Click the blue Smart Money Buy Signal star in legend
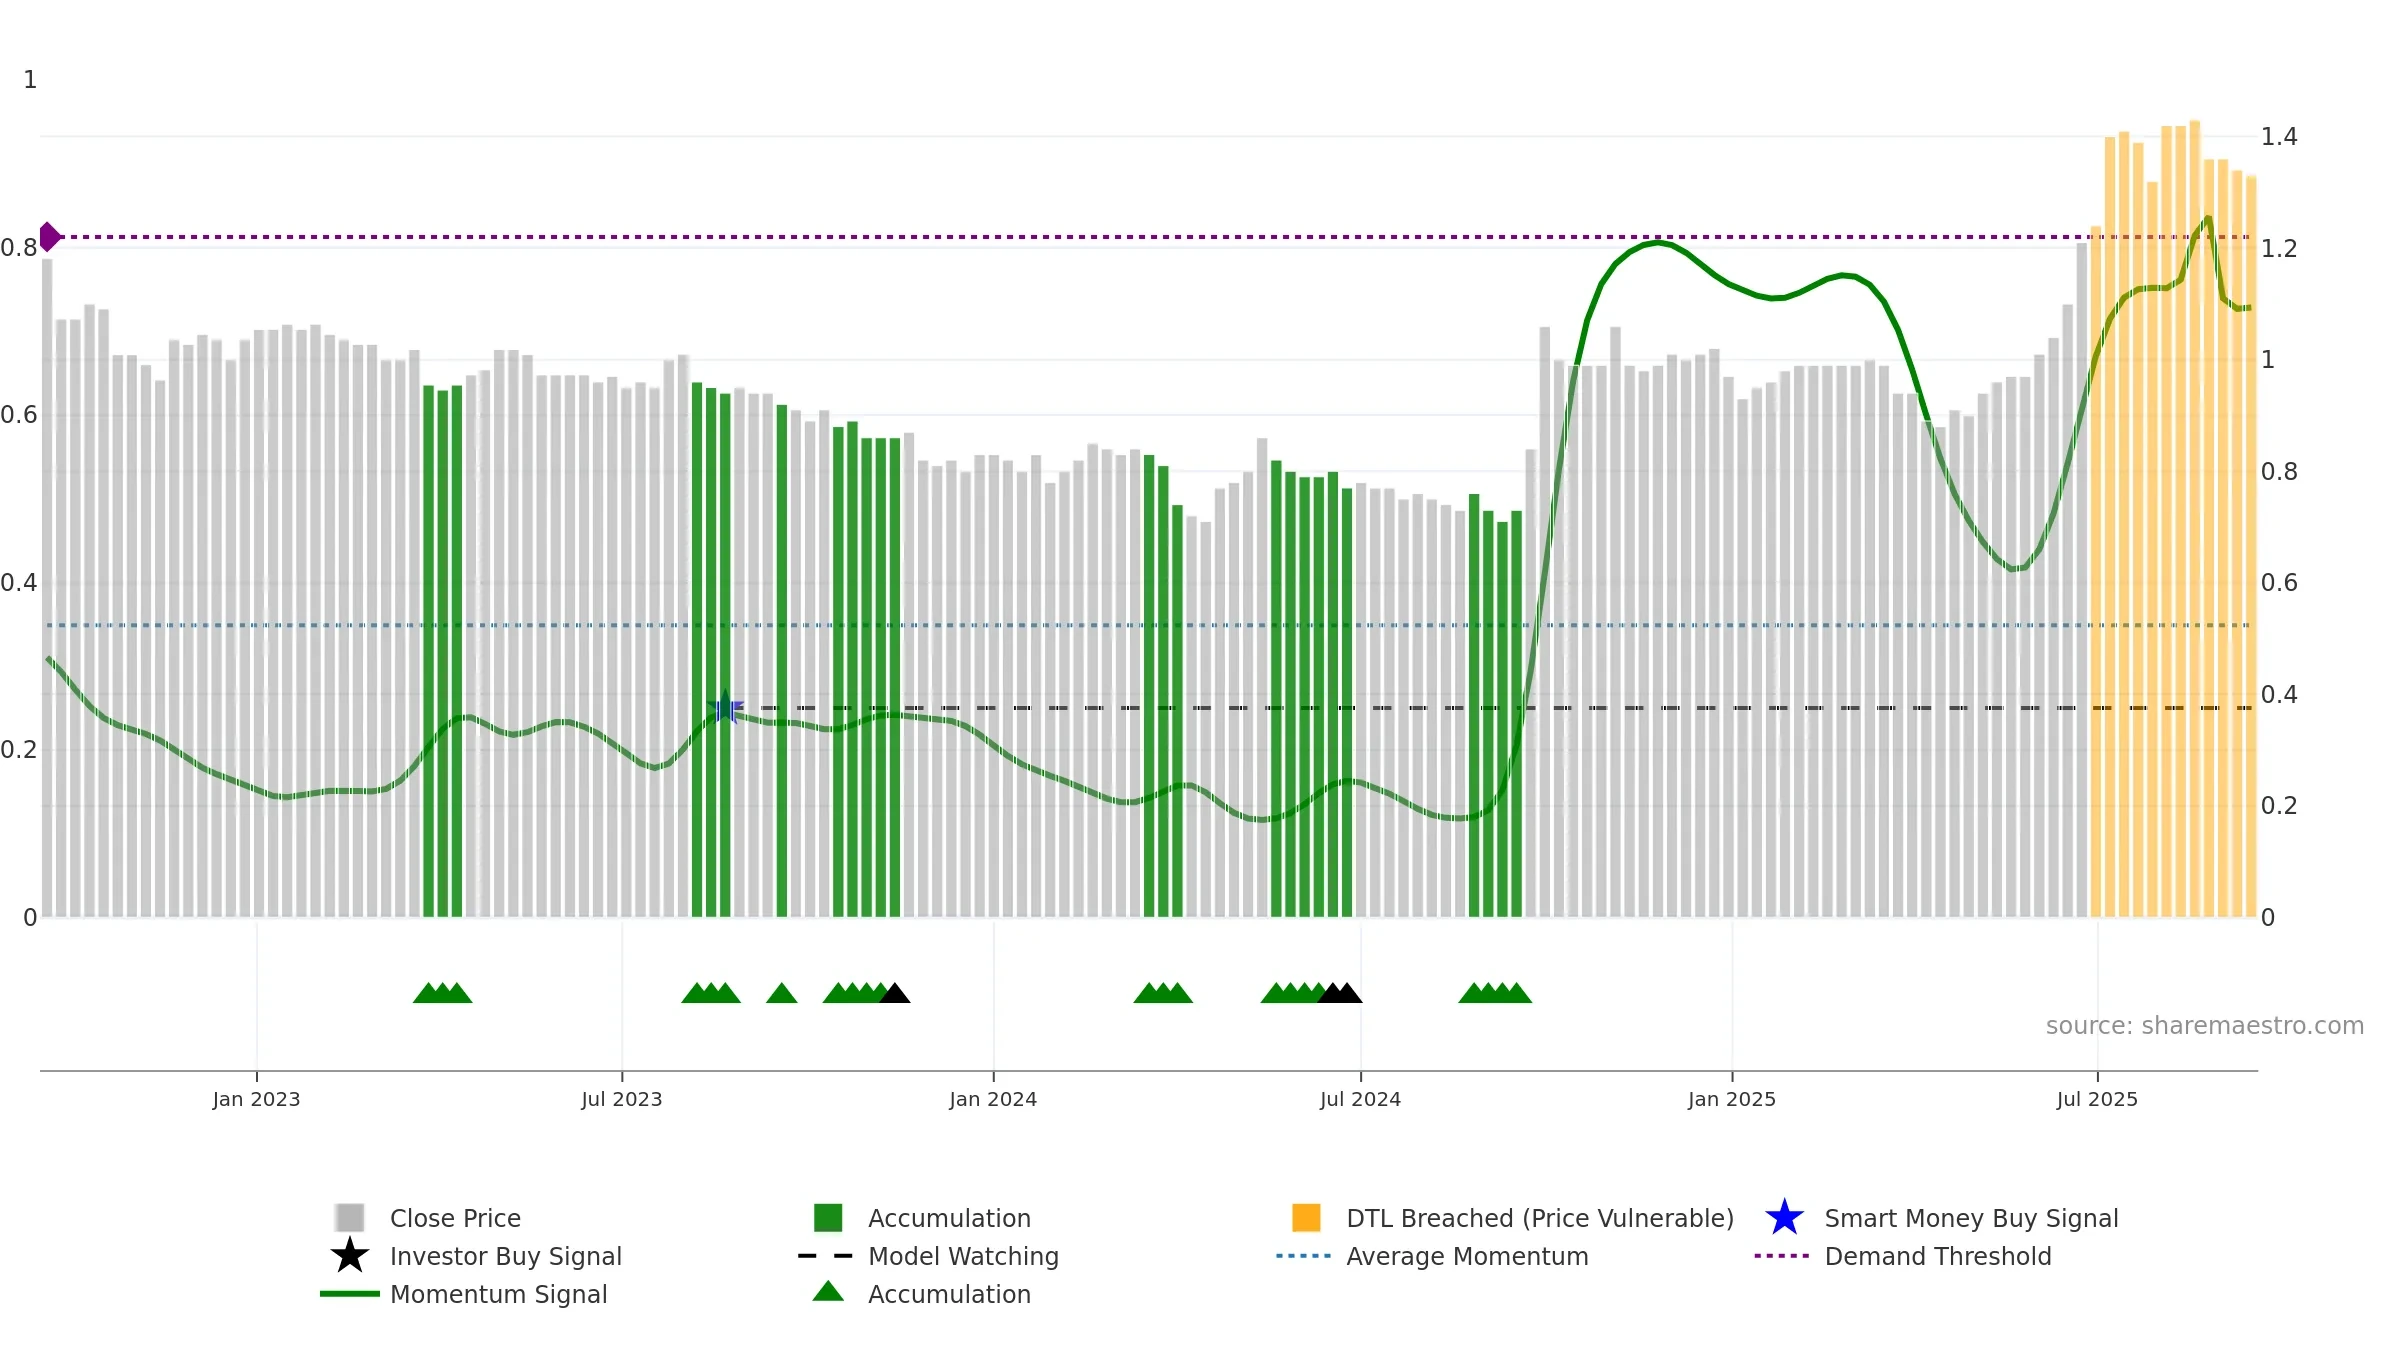The height and width of the screenshot is (1350, 2400). (x=1784, y=1218)
